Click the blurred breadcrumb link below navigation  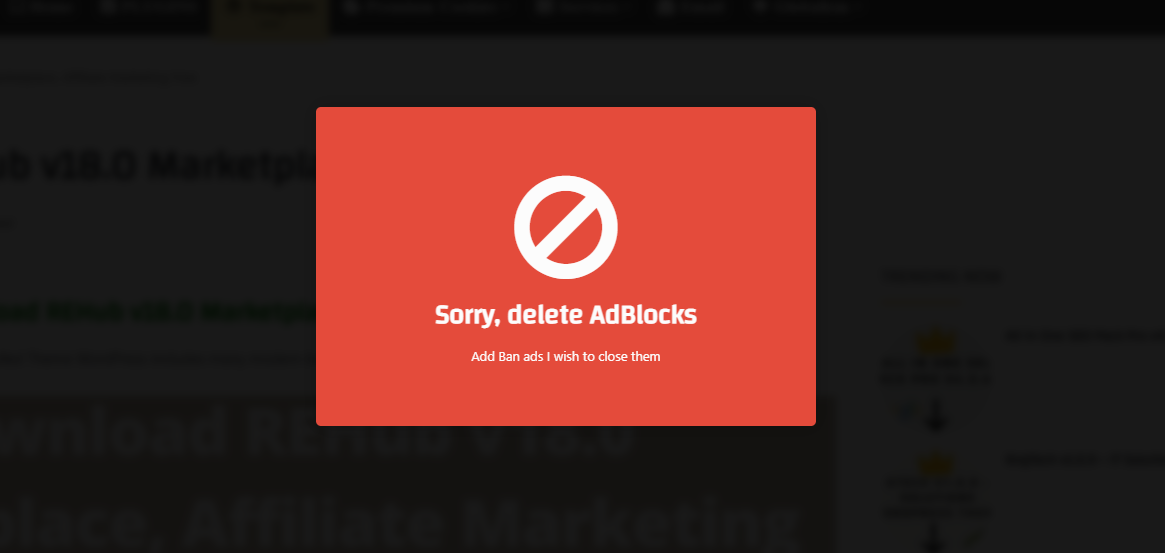pos(98,77)
